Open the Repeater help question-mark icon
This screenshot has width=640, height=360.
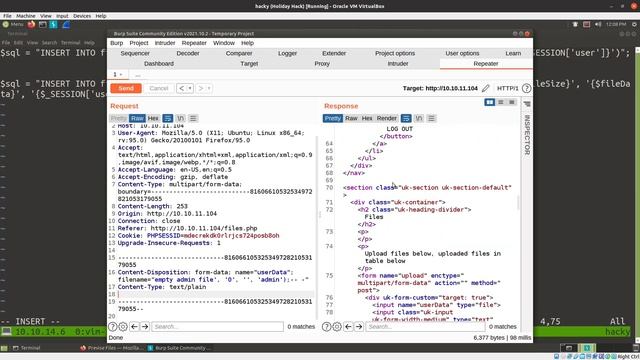click(527, 88)
